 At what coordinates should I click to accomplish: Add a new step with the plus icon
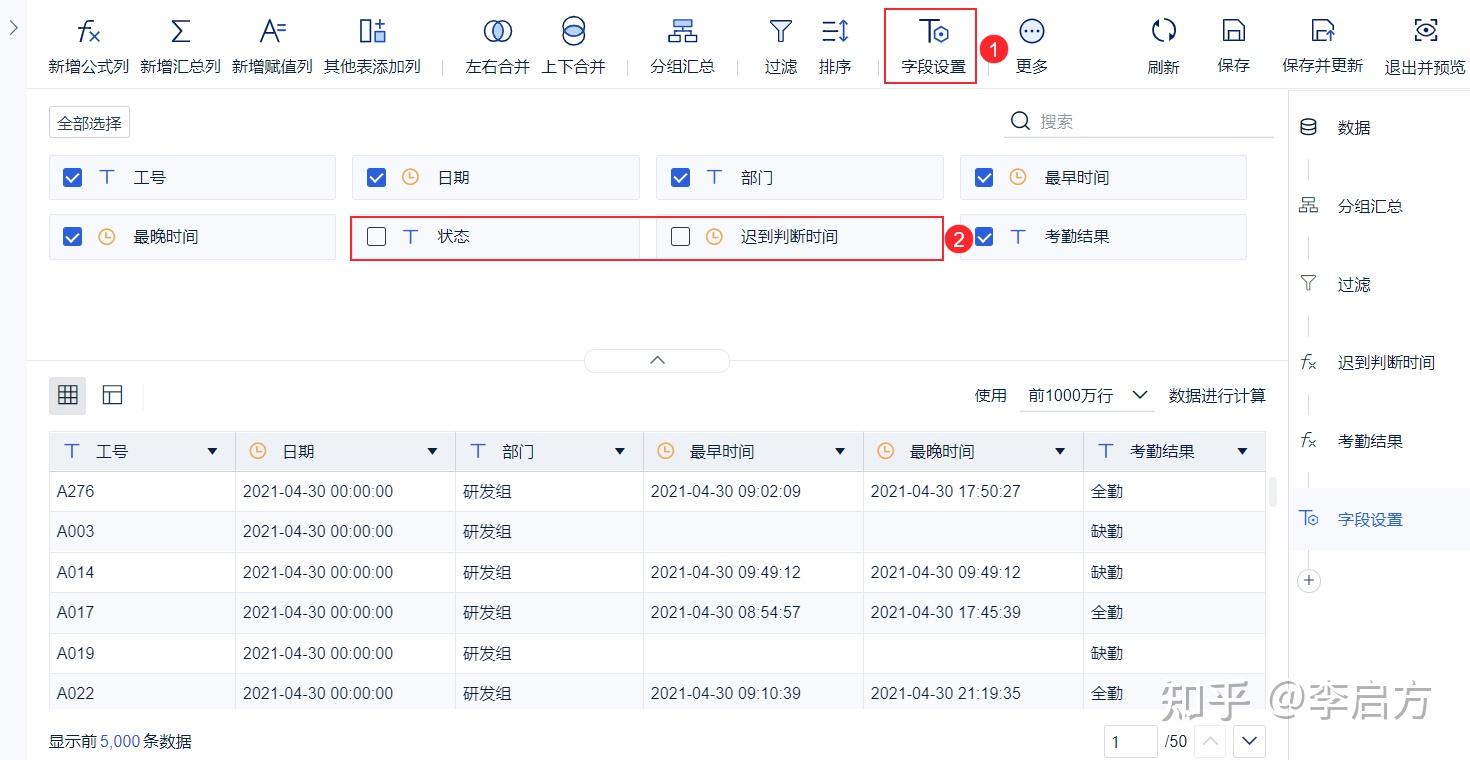[x=1308, y=581]
